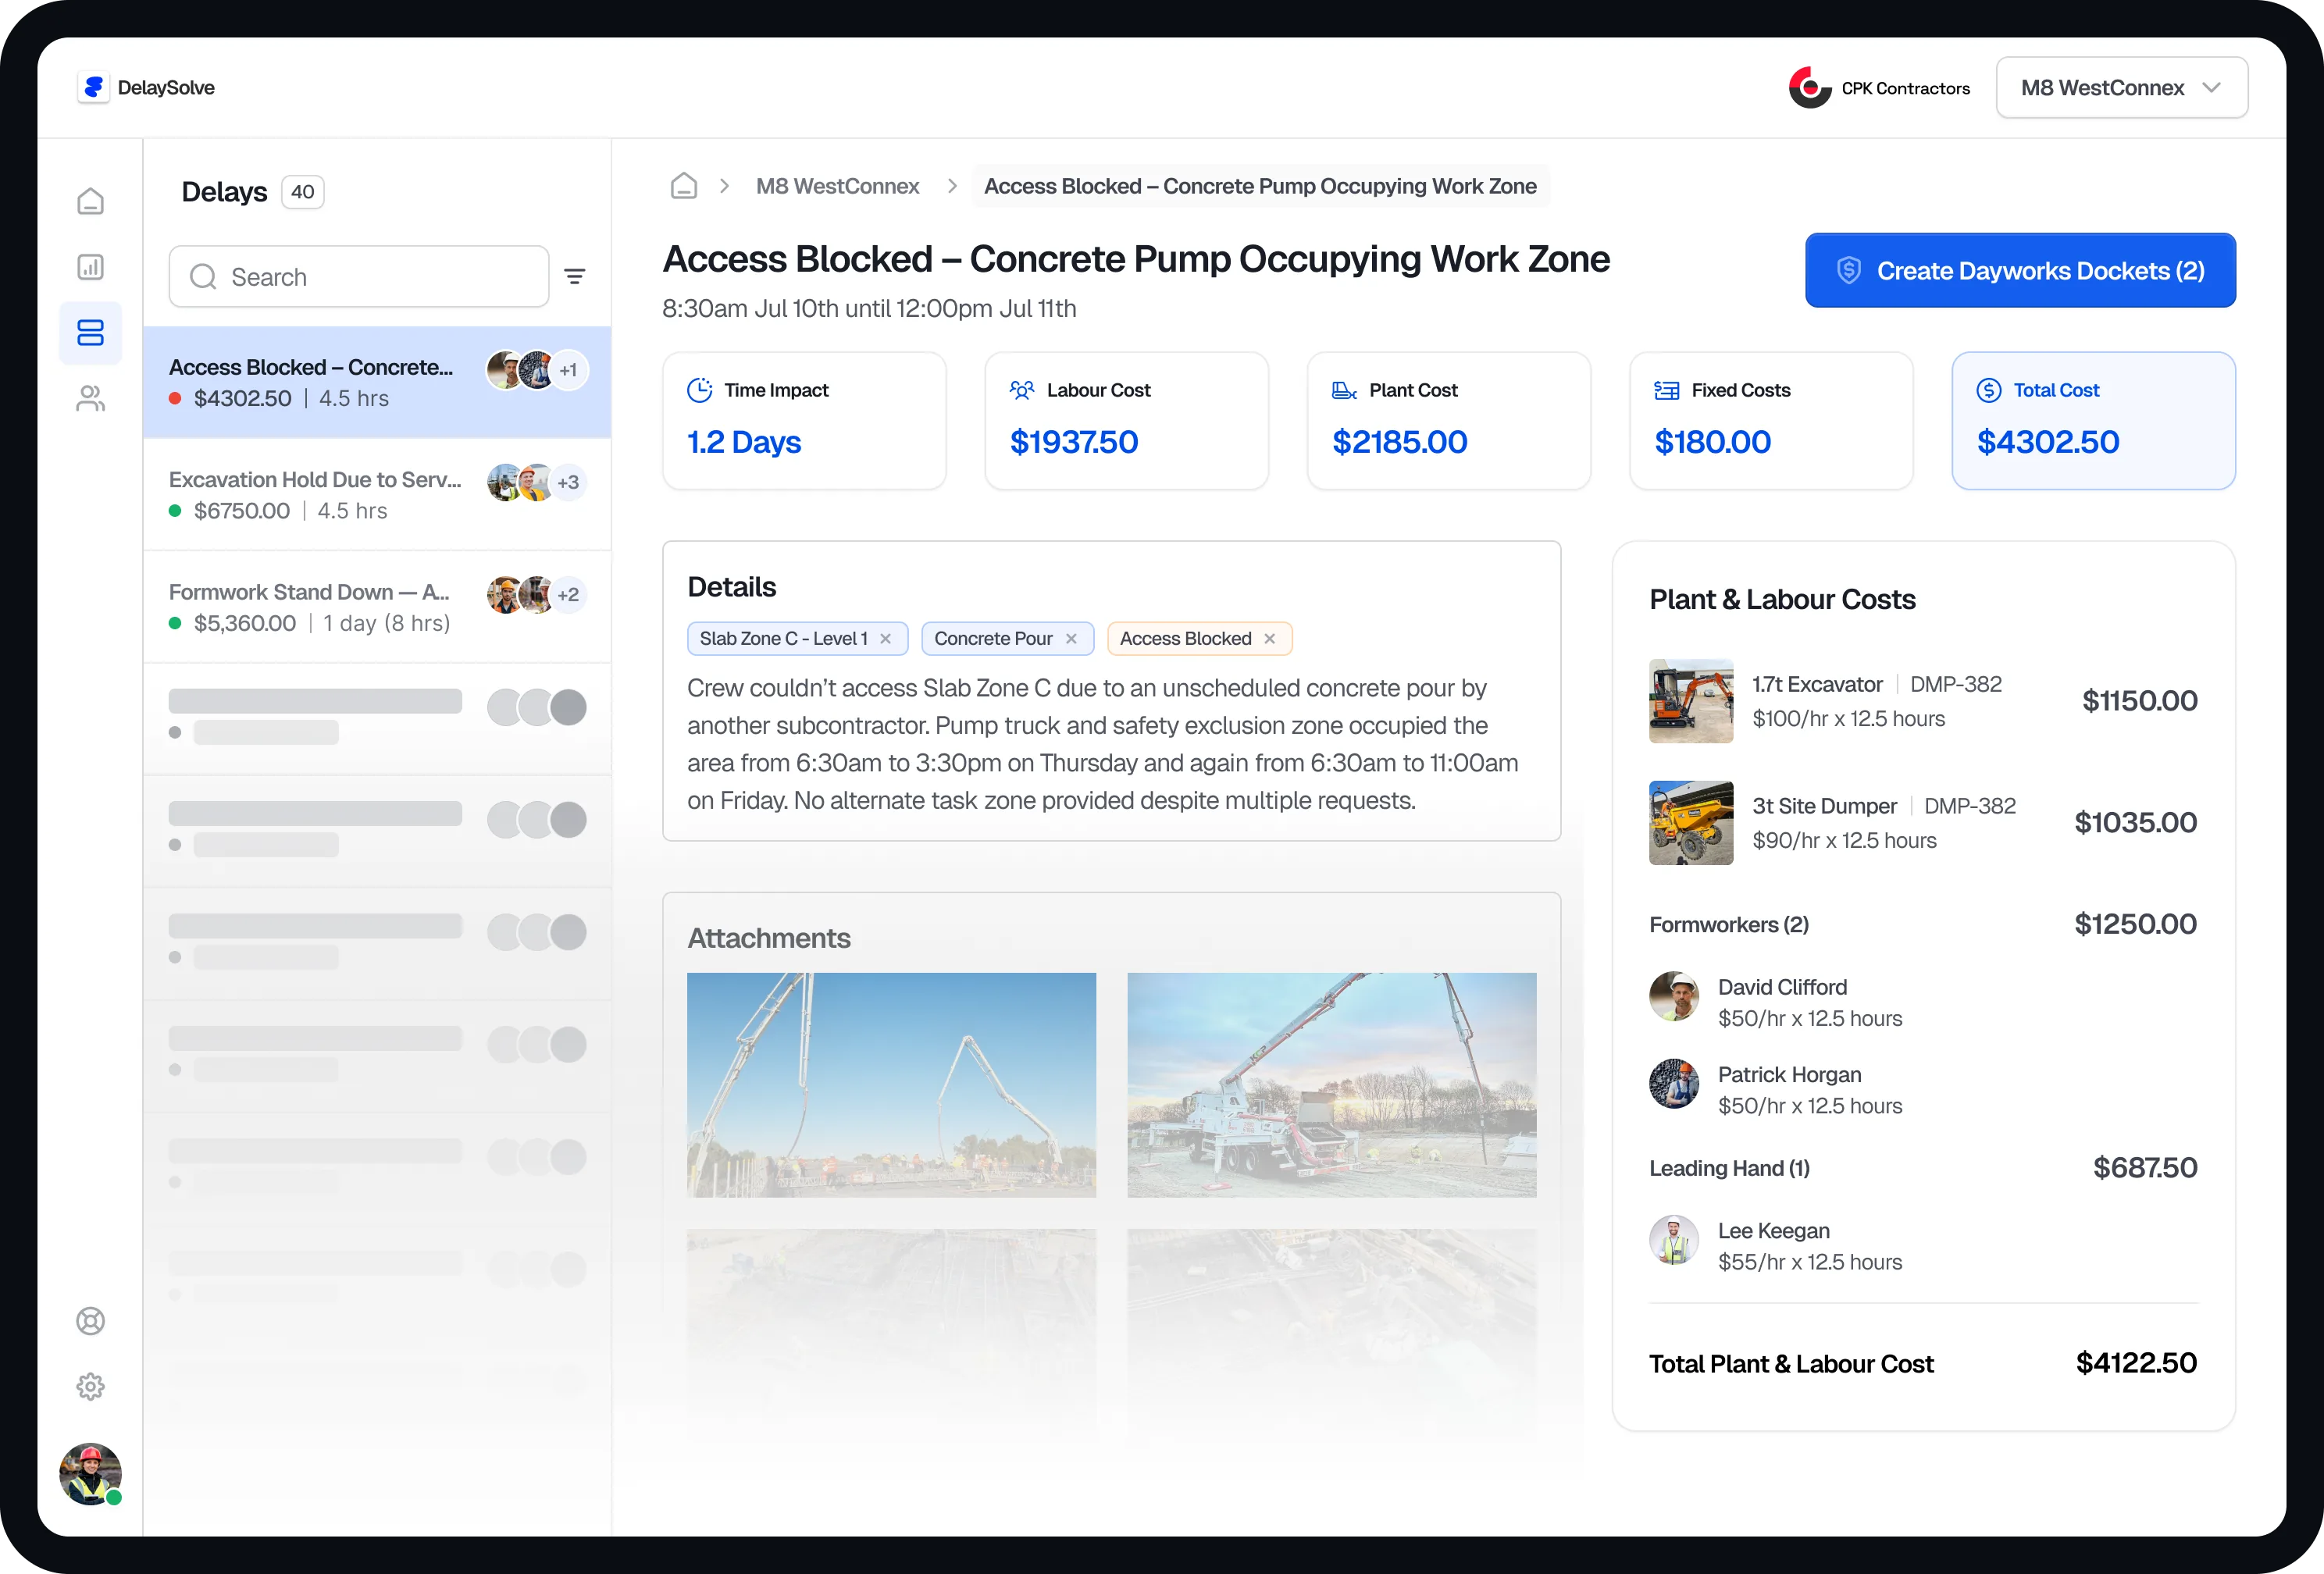Click the $1035.00 dumper cost

(x=2136, y=823)
